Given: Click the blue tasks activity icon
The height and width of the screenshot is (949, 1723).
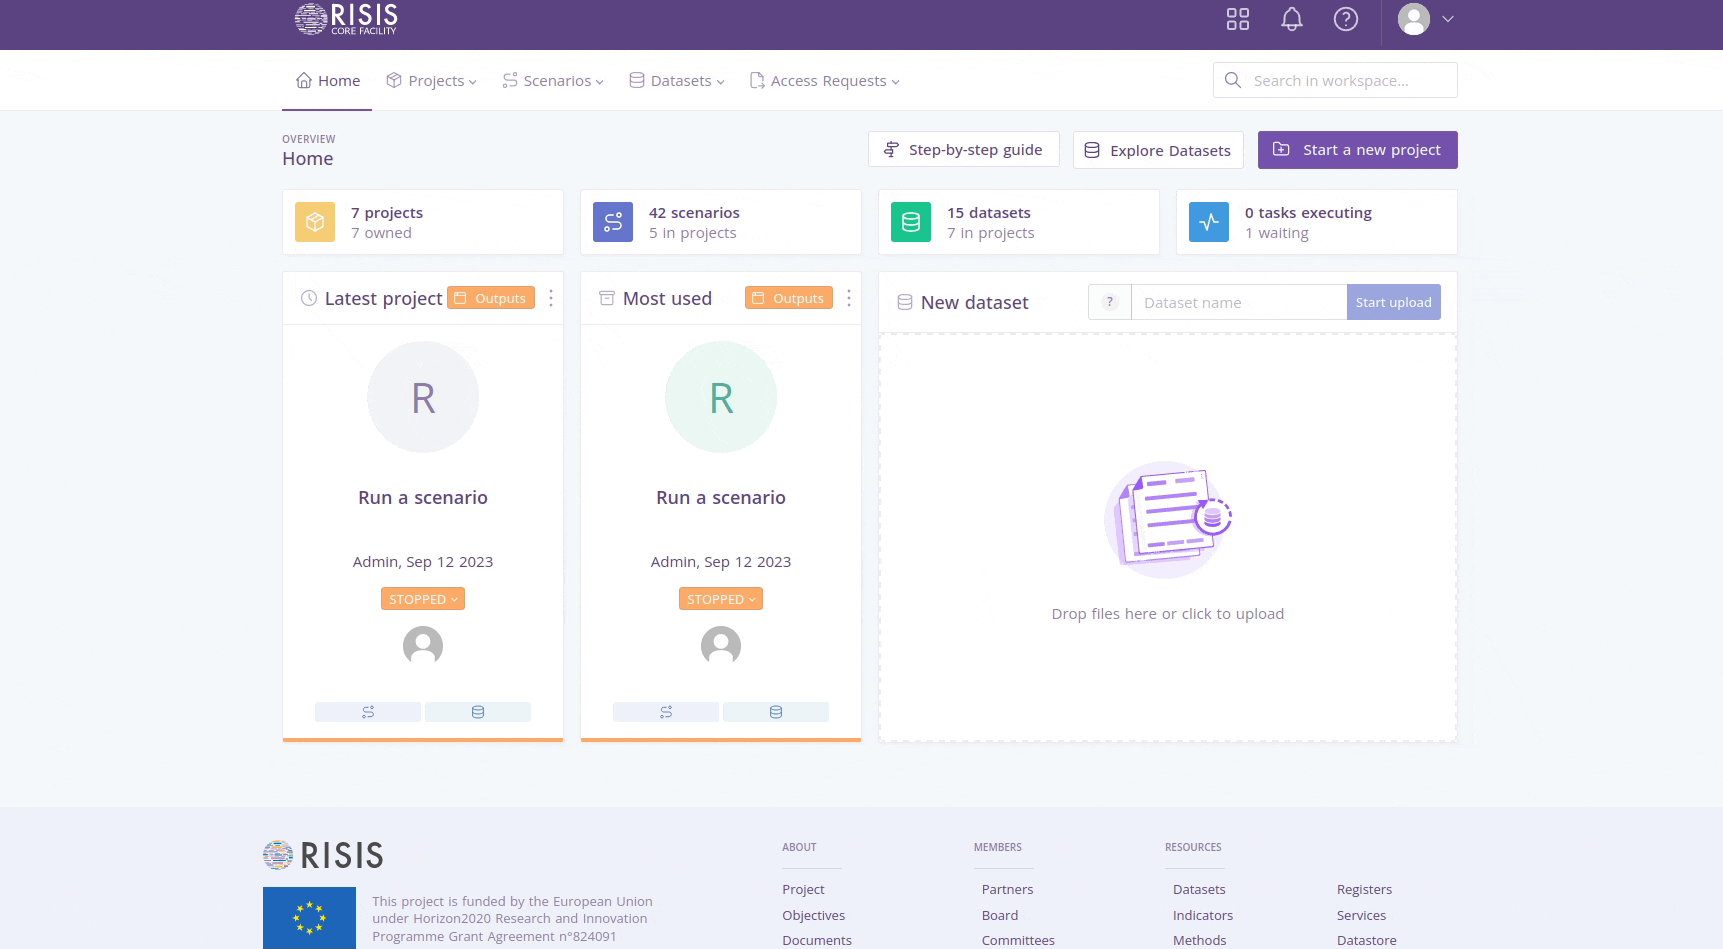Looking at the screenshot, I should click(1209, 222).
